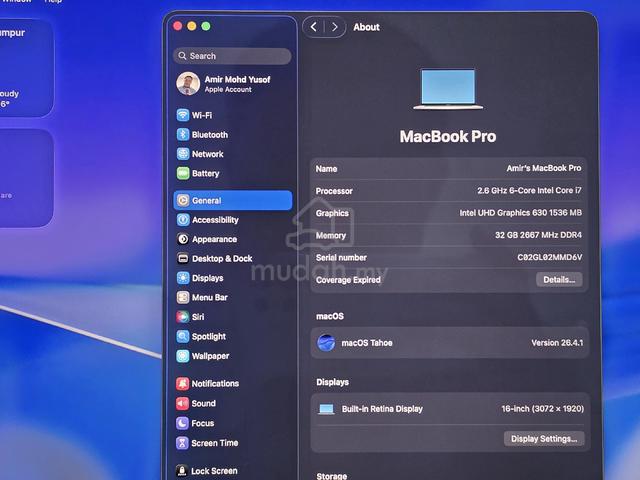
Task: Click the 16-inch (3072 × 1920) text
Action: (x=542, y=409)
